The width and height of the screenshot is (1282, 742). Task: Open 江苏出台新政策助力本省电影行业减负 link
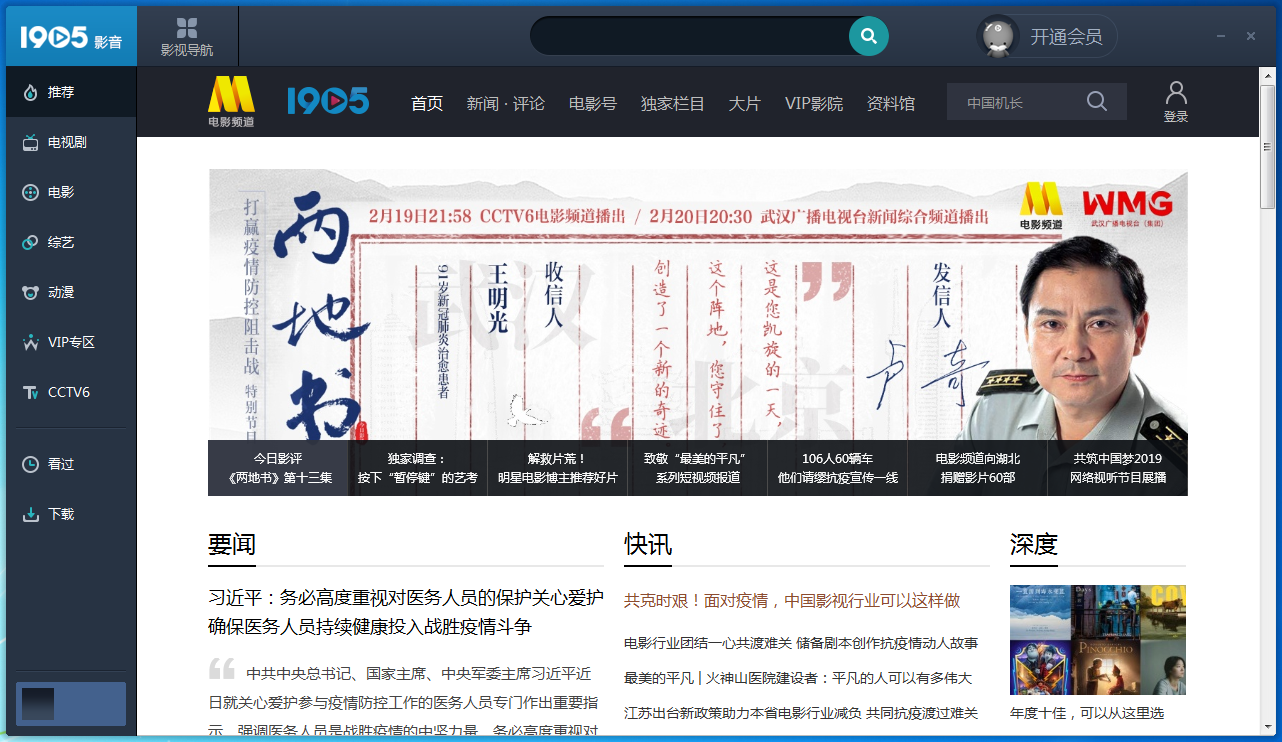(801, 713)
